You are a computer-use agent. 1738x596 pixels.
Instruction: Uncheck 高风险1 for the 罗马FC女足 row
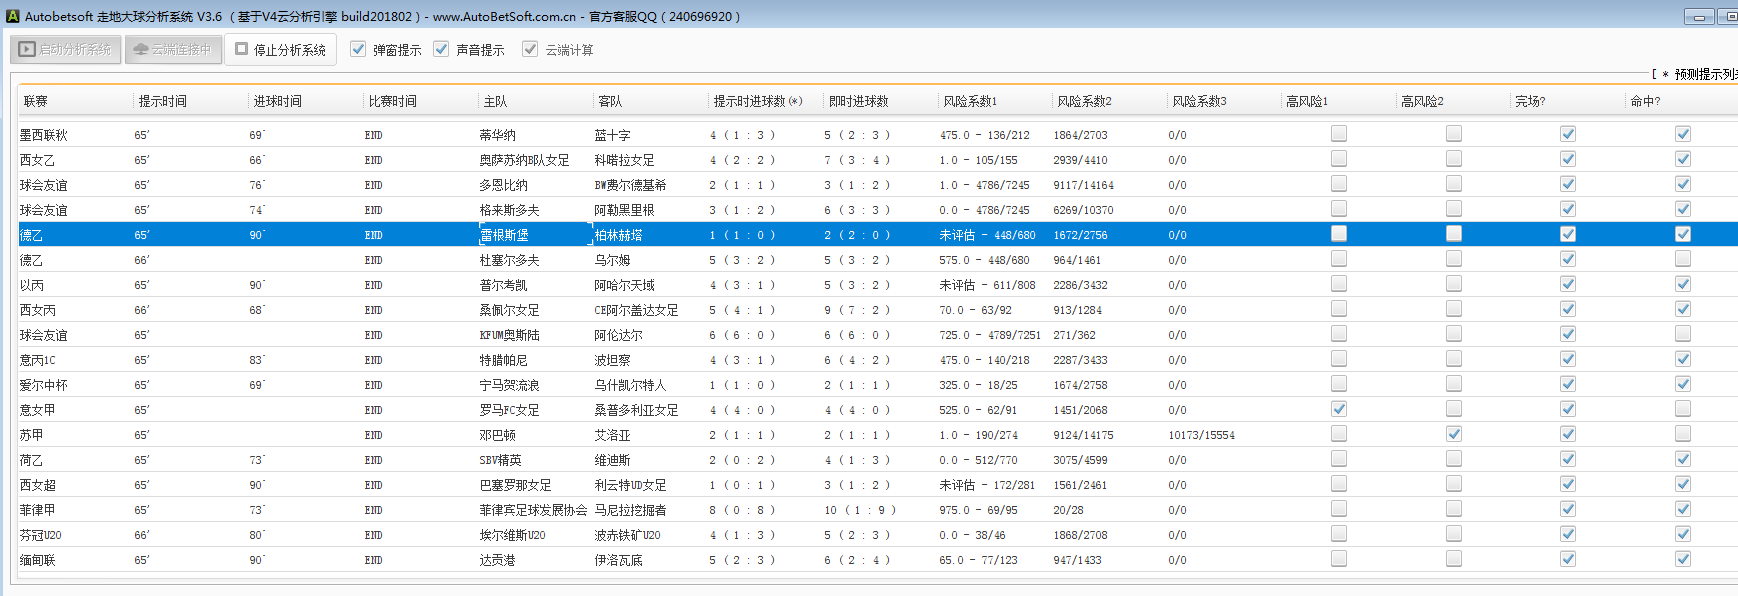(1339, 409)
